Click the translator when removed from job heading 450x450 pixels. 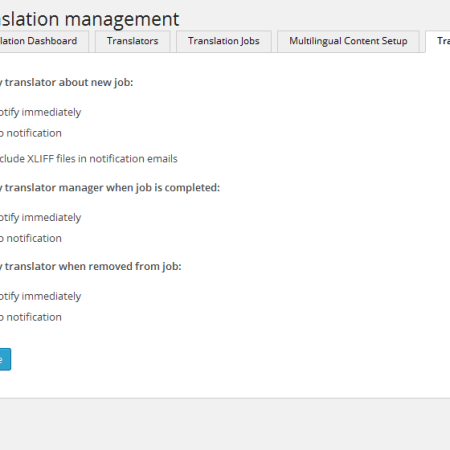(x=91, y=266)
